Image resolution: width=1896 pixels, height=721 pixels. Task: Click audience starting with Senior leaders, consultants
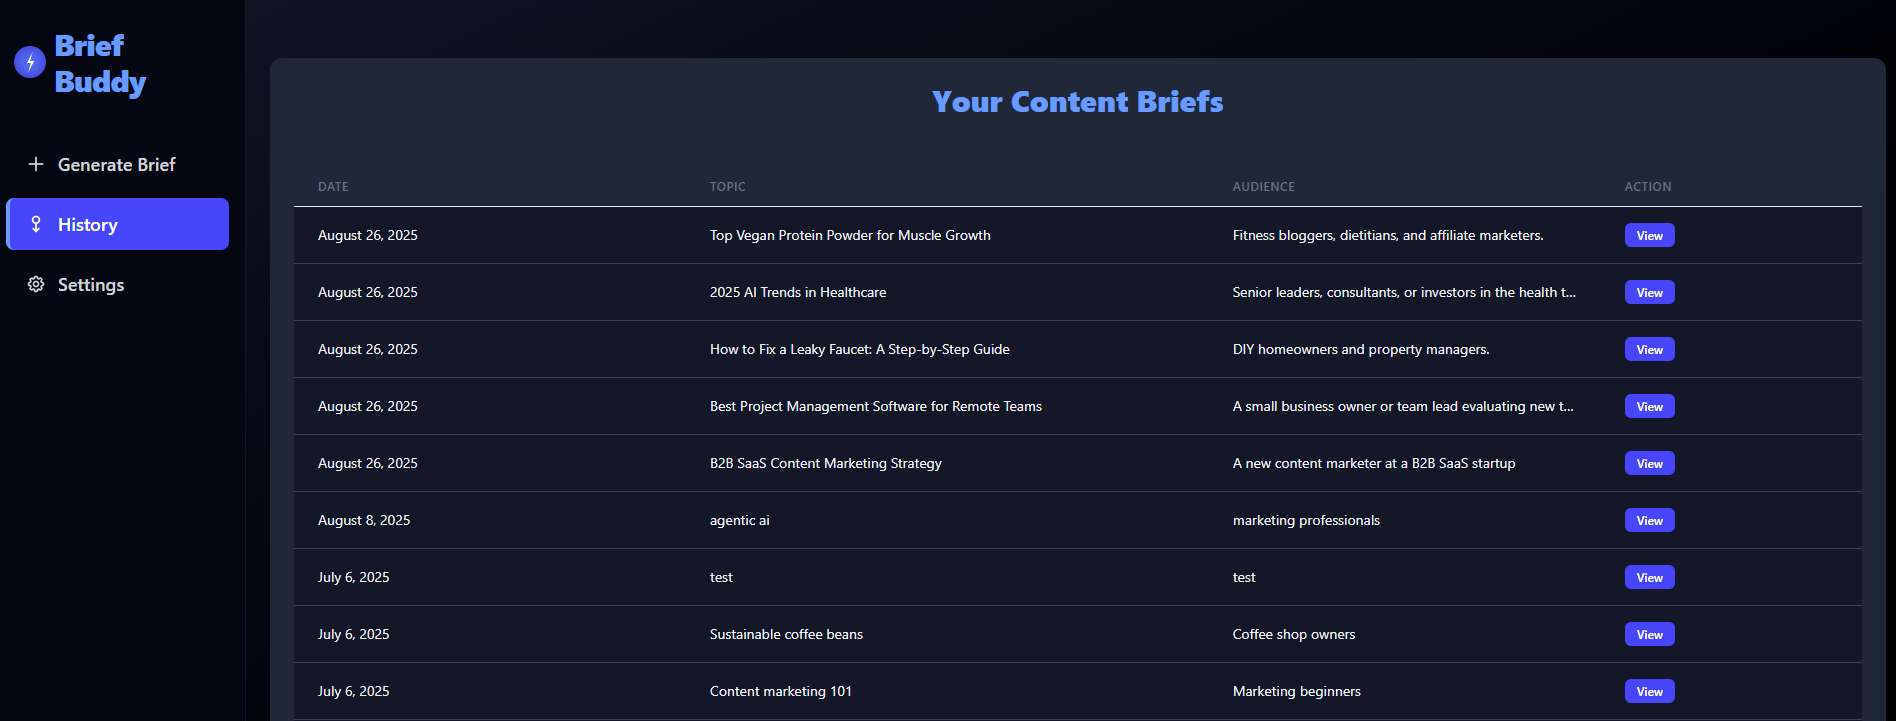(1404, 292)
